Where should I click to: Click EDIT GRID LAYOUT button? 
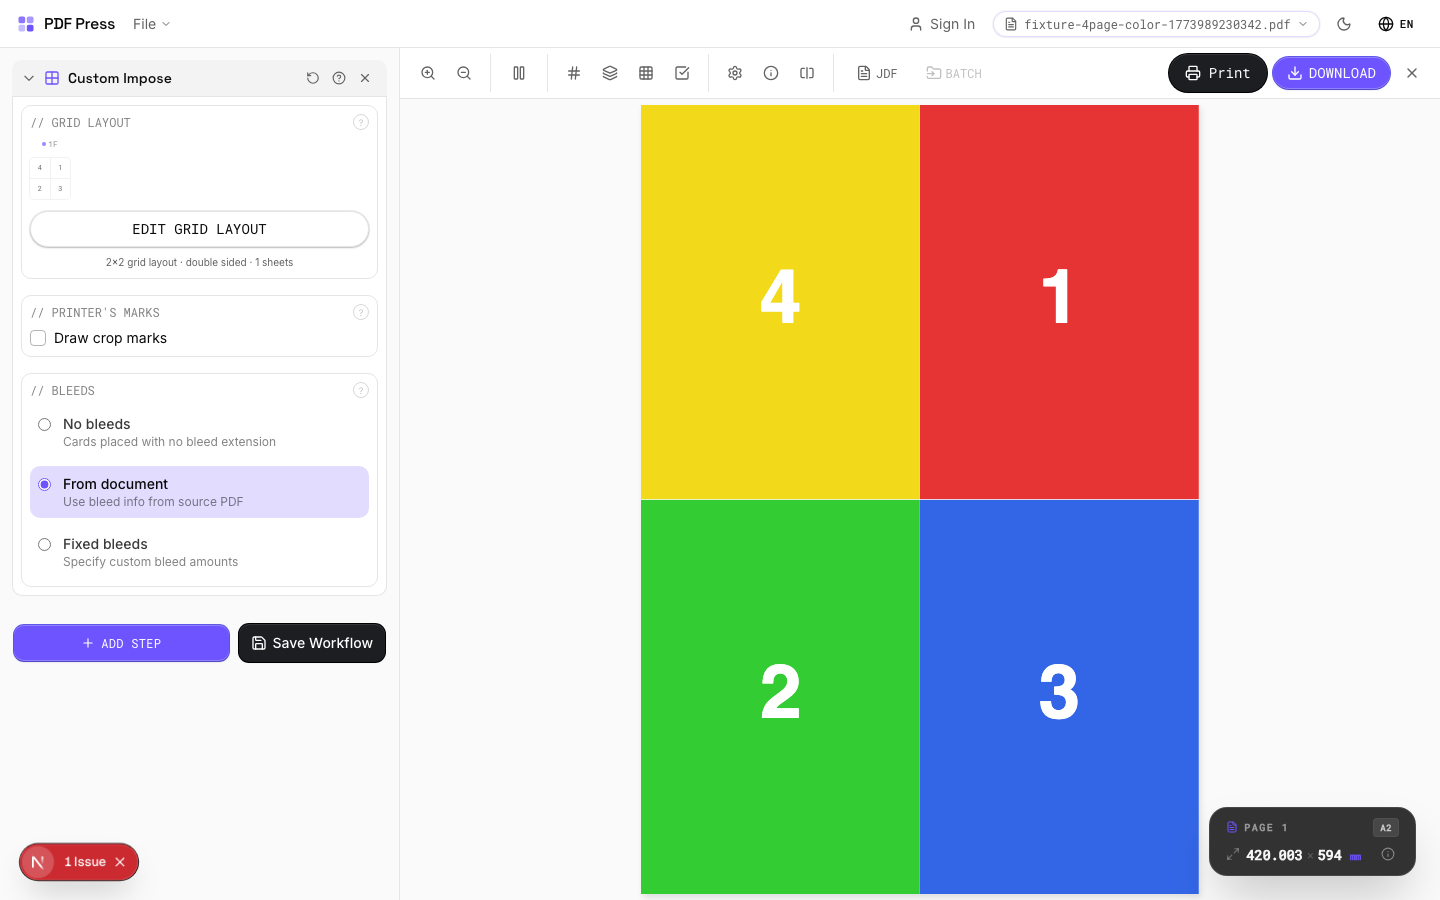point(199,229)
